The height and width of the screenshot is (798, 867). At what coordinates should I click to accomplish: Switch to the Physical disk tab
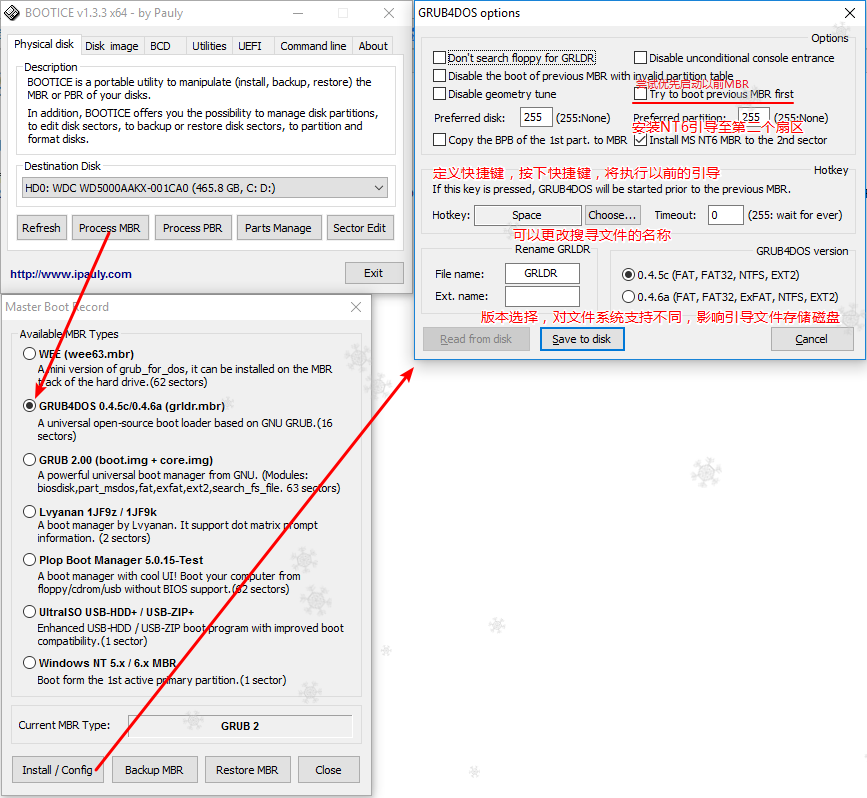(44, 44)
